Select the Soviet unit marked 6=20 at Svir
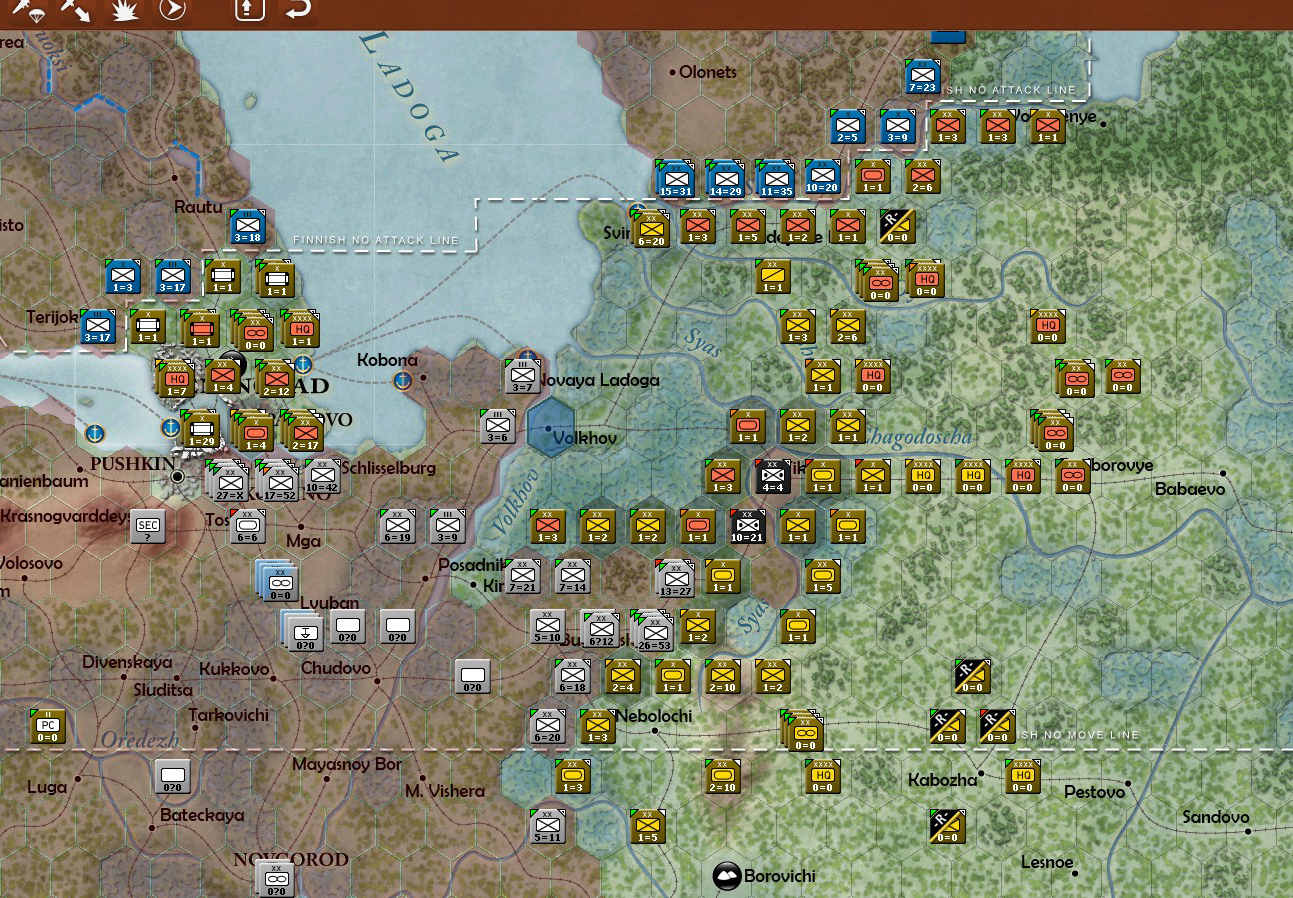This screenshot has width=1293, height=898. point(650,229)
